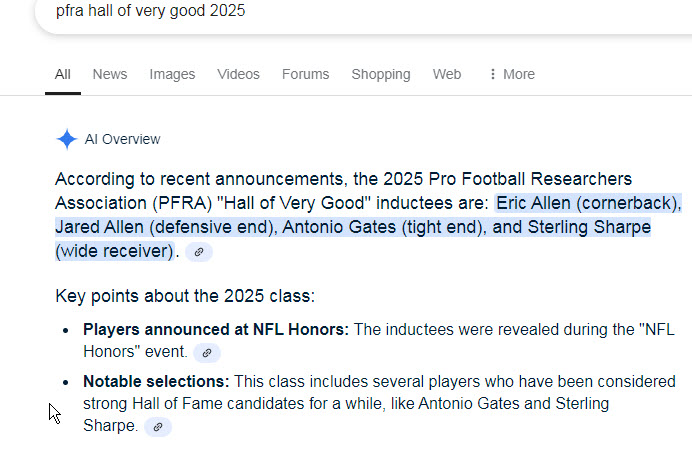The width and height of the screenshot is (692, 464).
Task: Go to the Videos tab
Action: pos(238,74)
